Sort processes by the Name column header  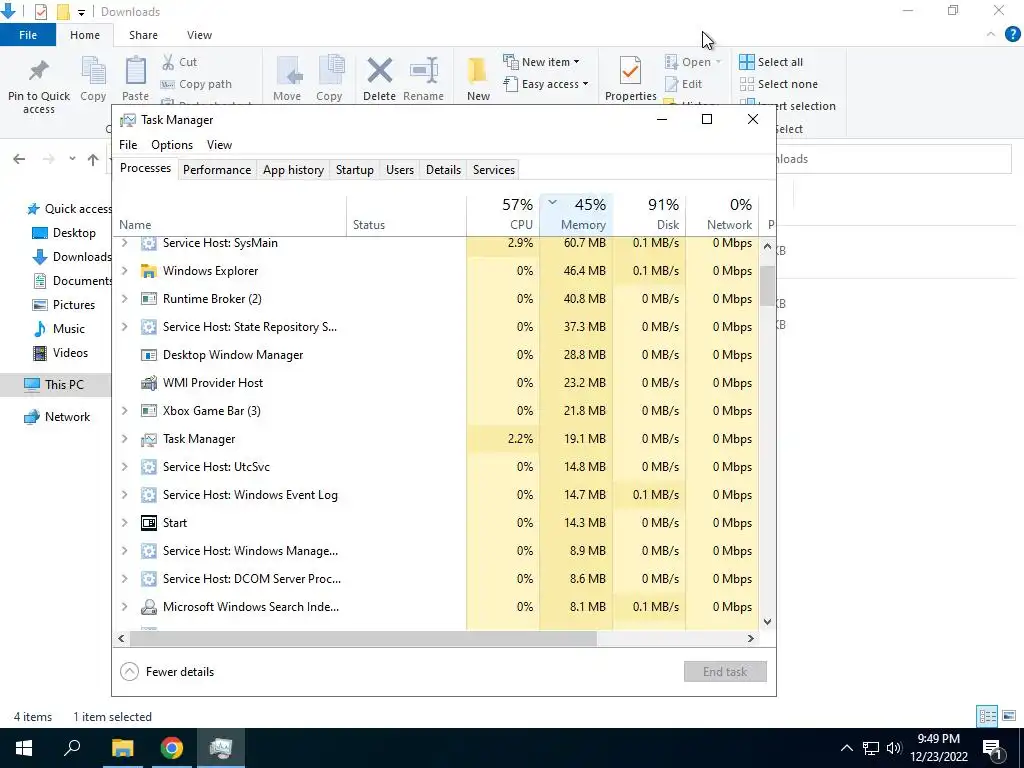(229, 214)
